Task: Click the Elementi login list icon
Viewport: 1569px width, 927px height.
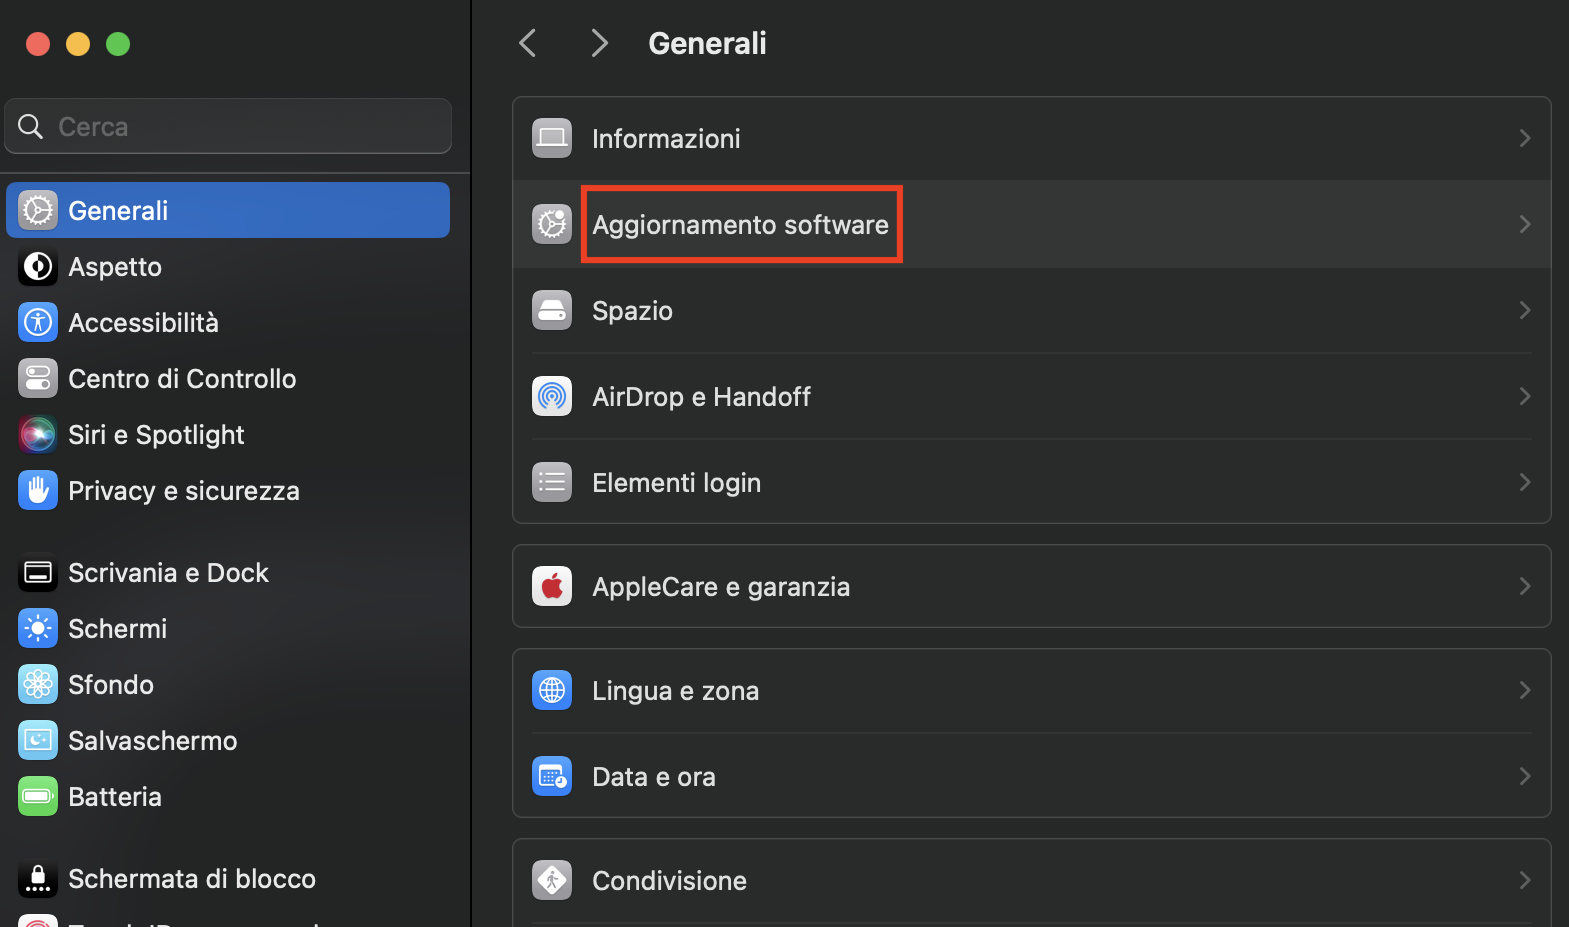Action: click(552, 482)
